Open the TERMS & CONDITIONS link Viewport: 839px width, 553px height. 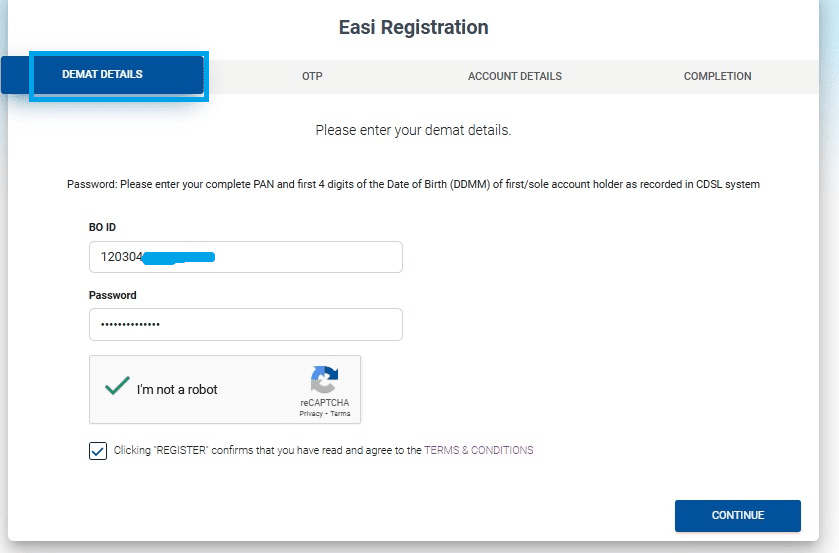pyautogui.click(x=479, y=450)
